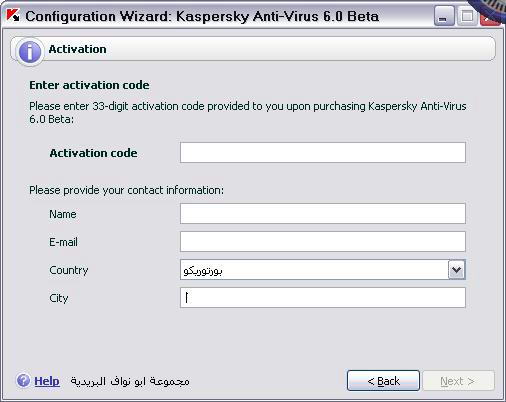Click 'Please provide your contact information:' text

127,190
